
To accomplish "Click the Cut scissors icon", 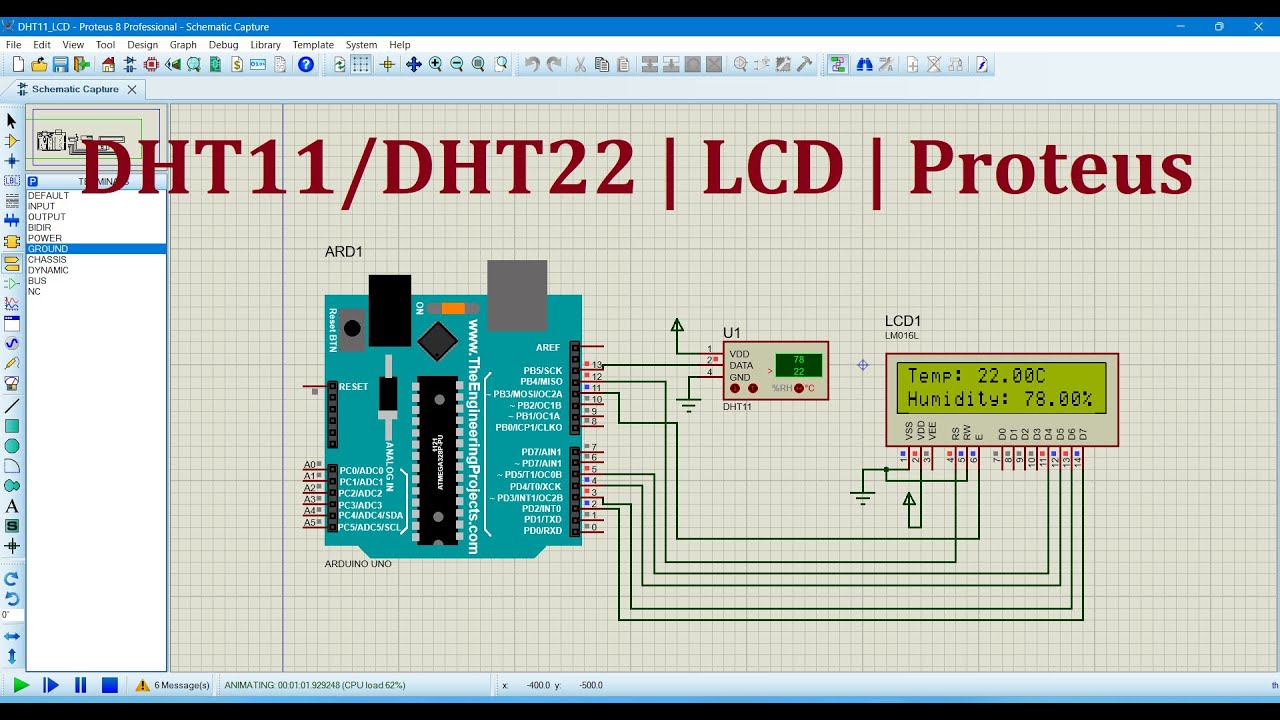I will [x=579, y=64].
